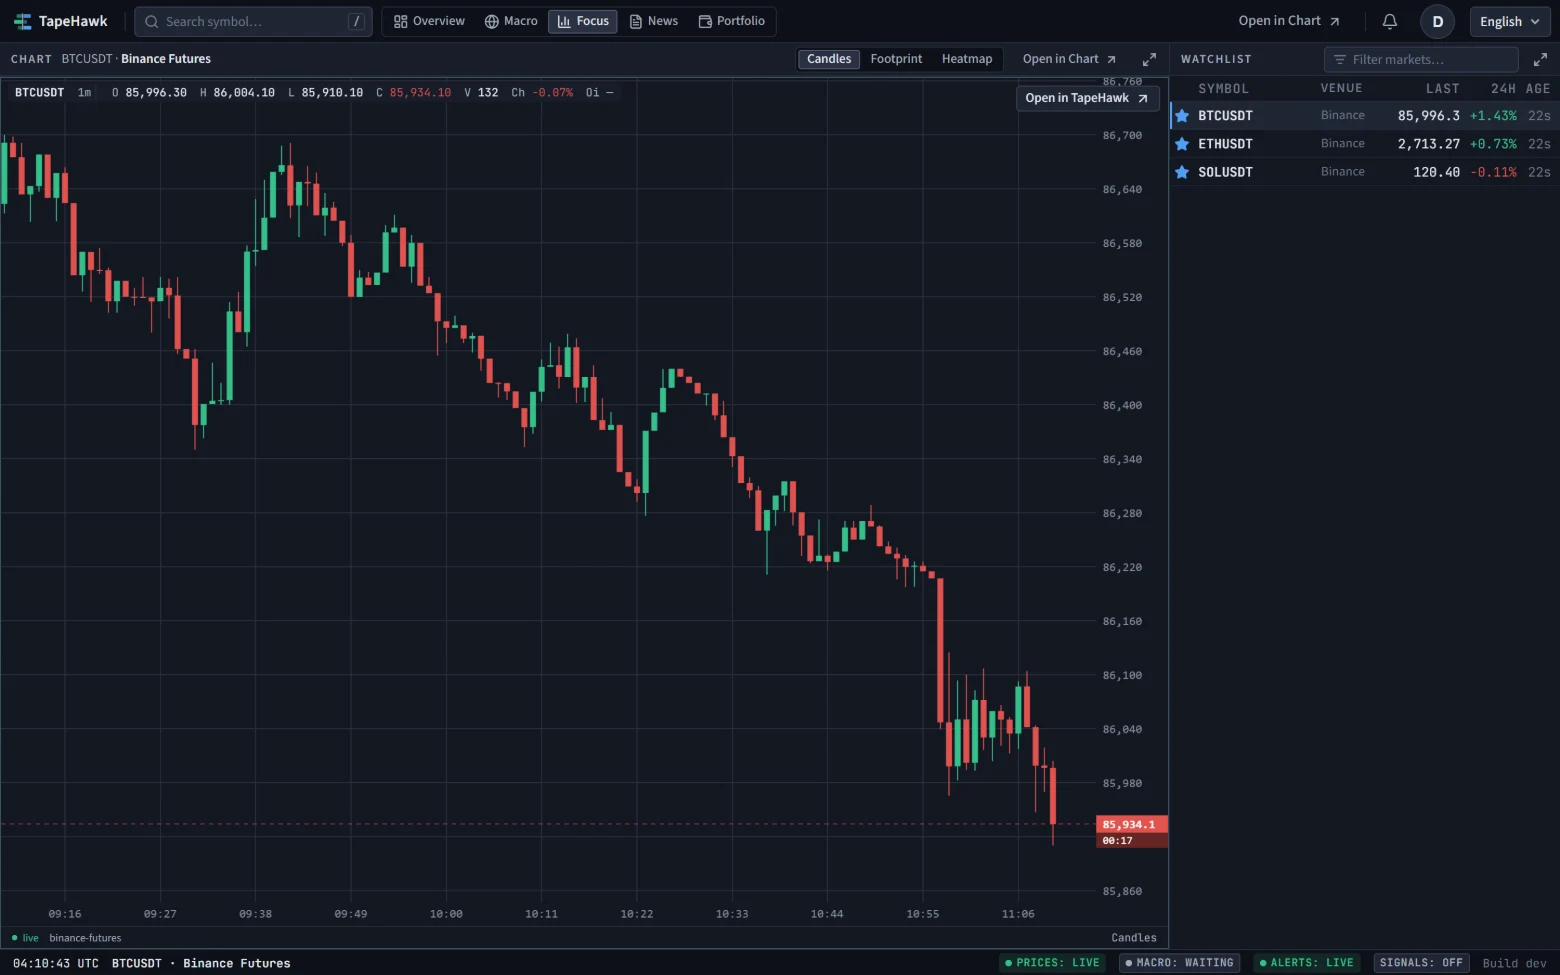Open the English language dropdown
Screen dimensions: 1560x975
coord(1509,21)
